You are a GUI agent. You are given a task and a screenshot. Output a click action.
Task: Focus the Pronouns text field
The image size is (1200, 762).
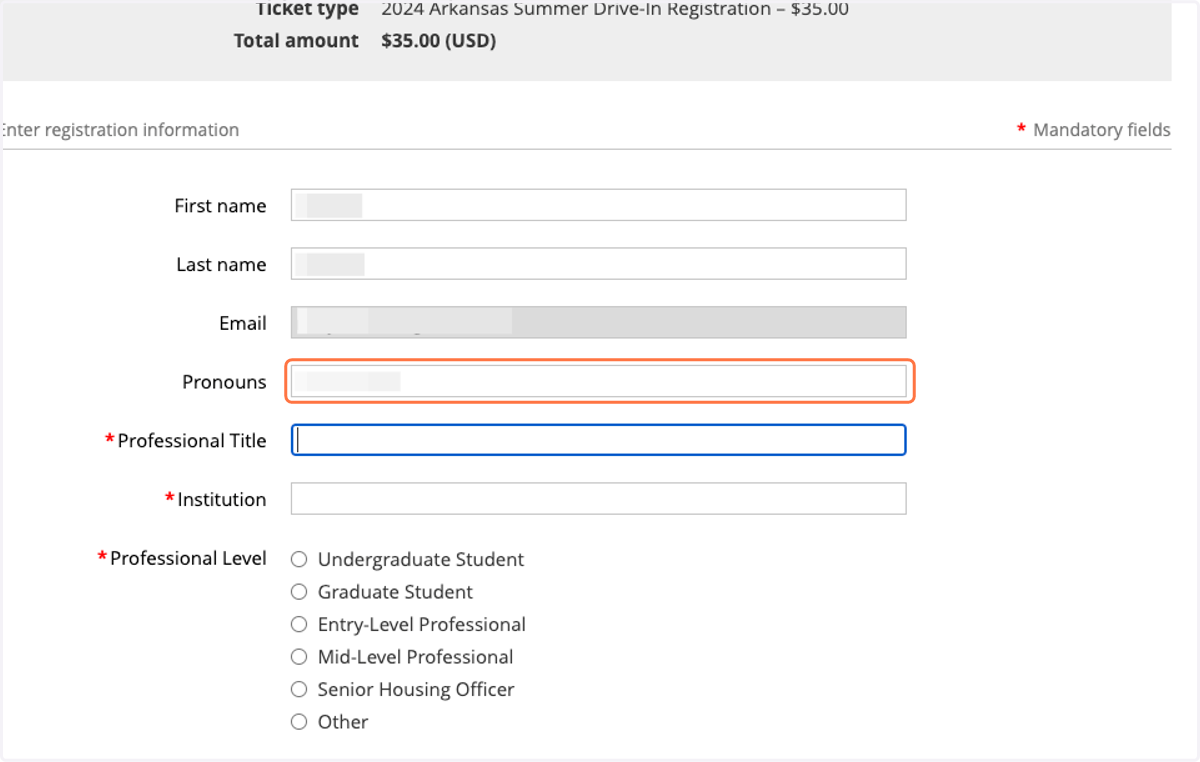(x=598, y=381)
